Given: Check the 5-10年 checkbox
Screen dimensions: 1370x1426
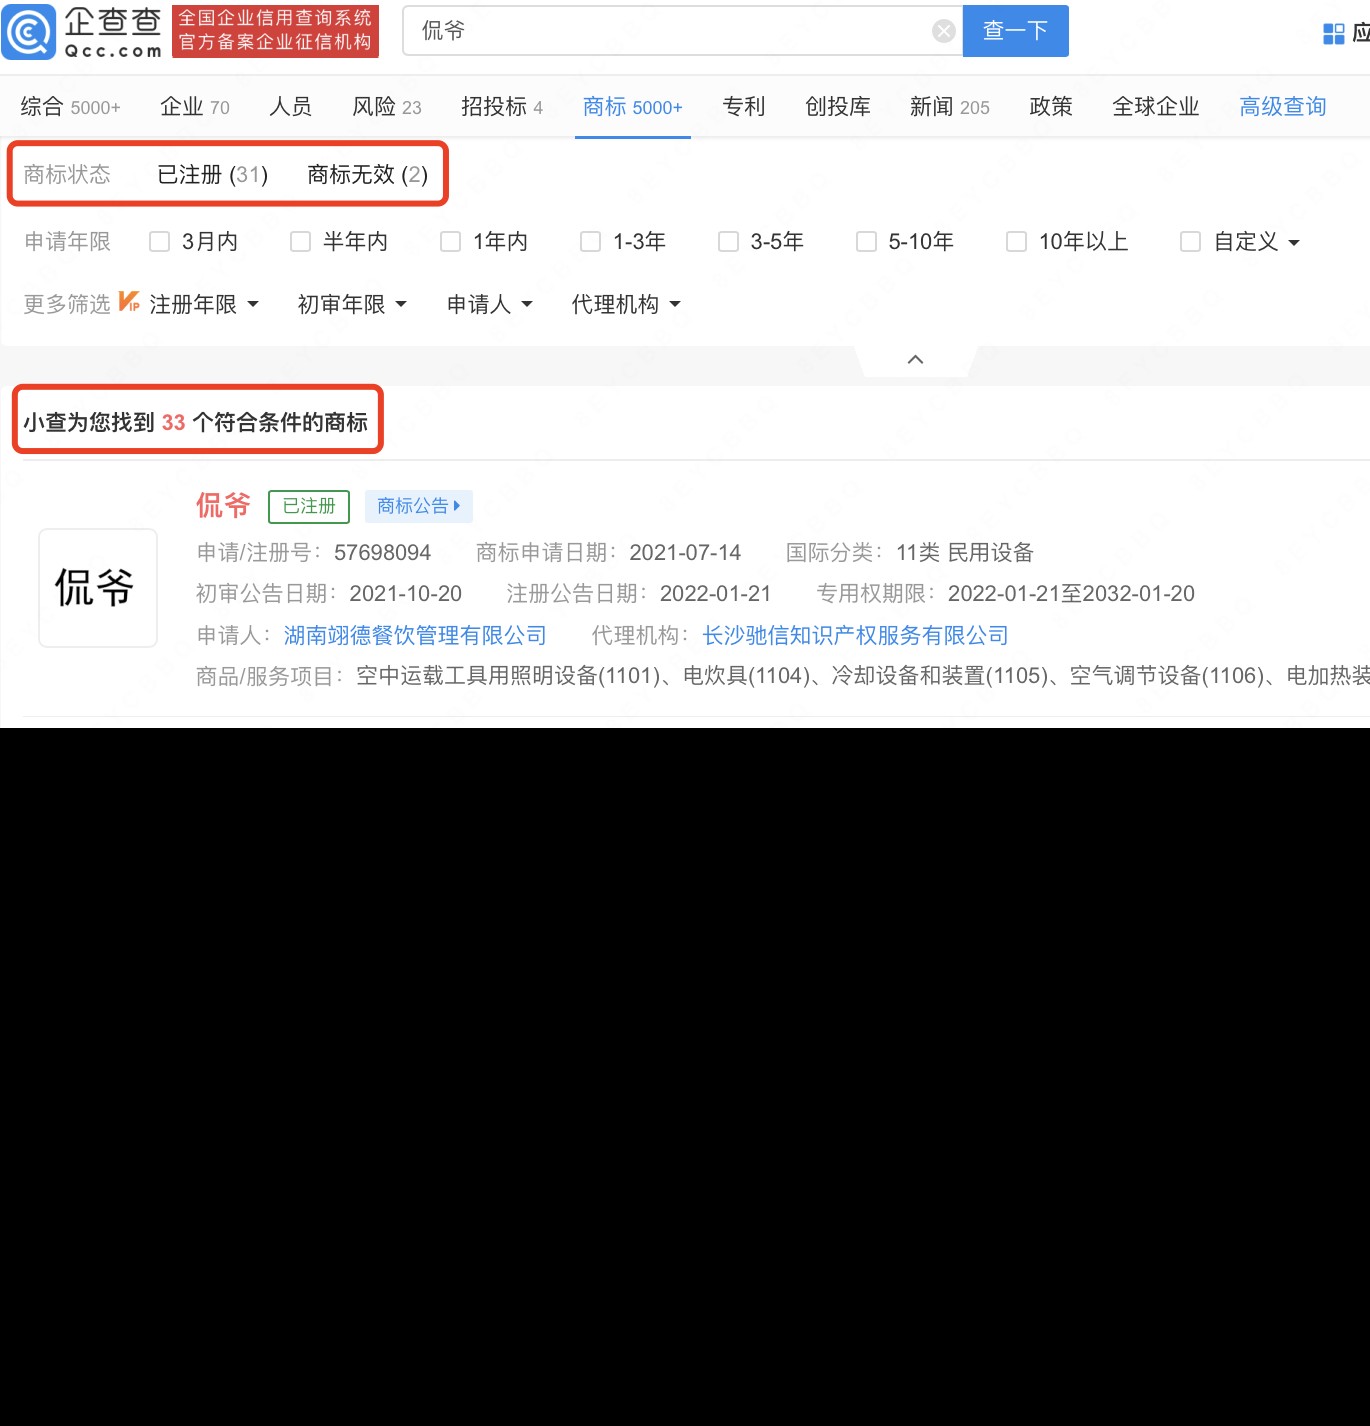Looking at the screenshot, I should pos(866,242).
